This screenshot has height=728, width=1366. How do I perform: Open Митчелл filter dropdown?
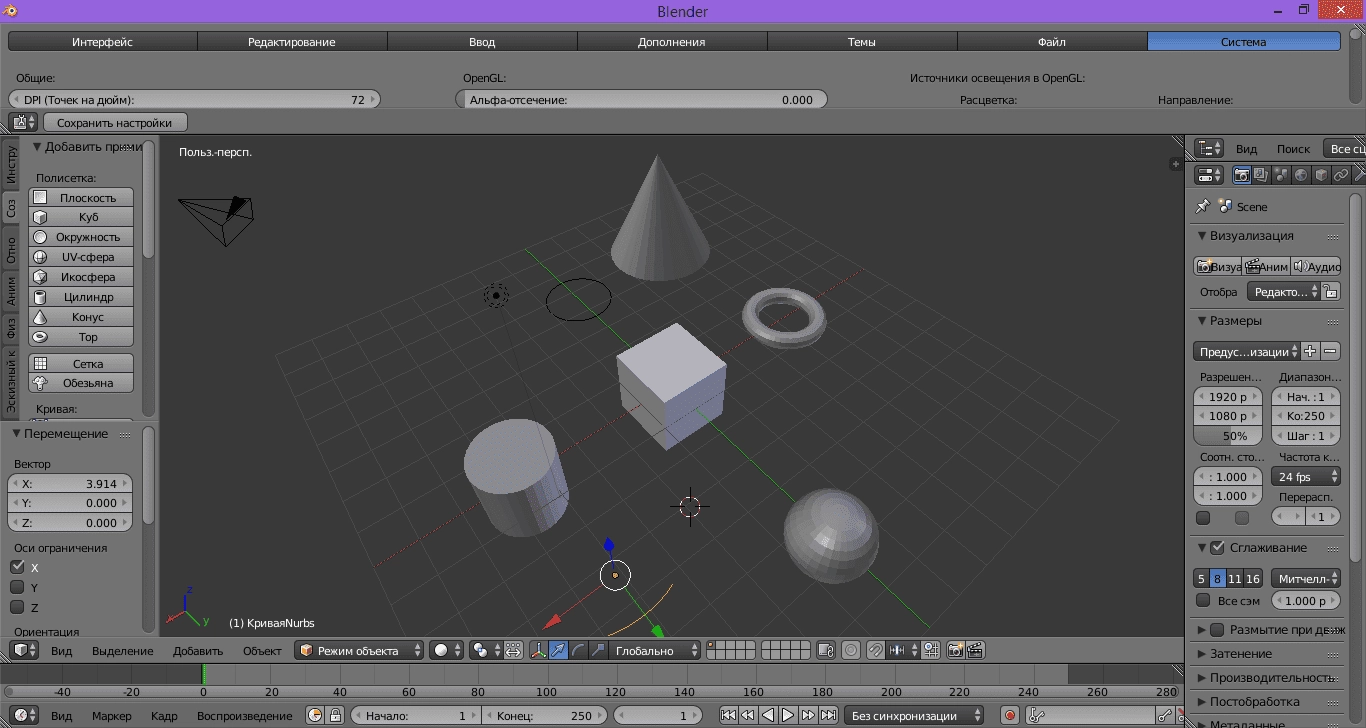(1305, 578)
